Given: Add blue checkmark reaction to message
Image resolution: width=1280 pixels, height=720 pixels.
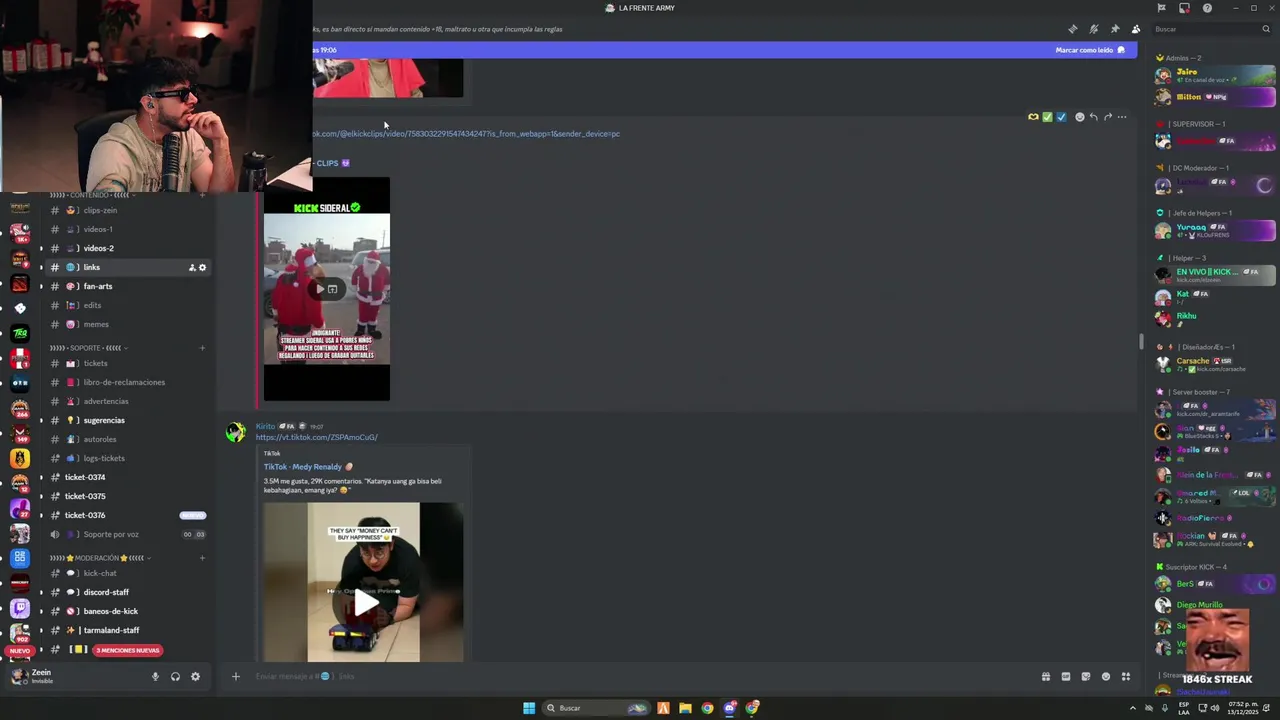Looking at the screenshot, I should 1061,117.
